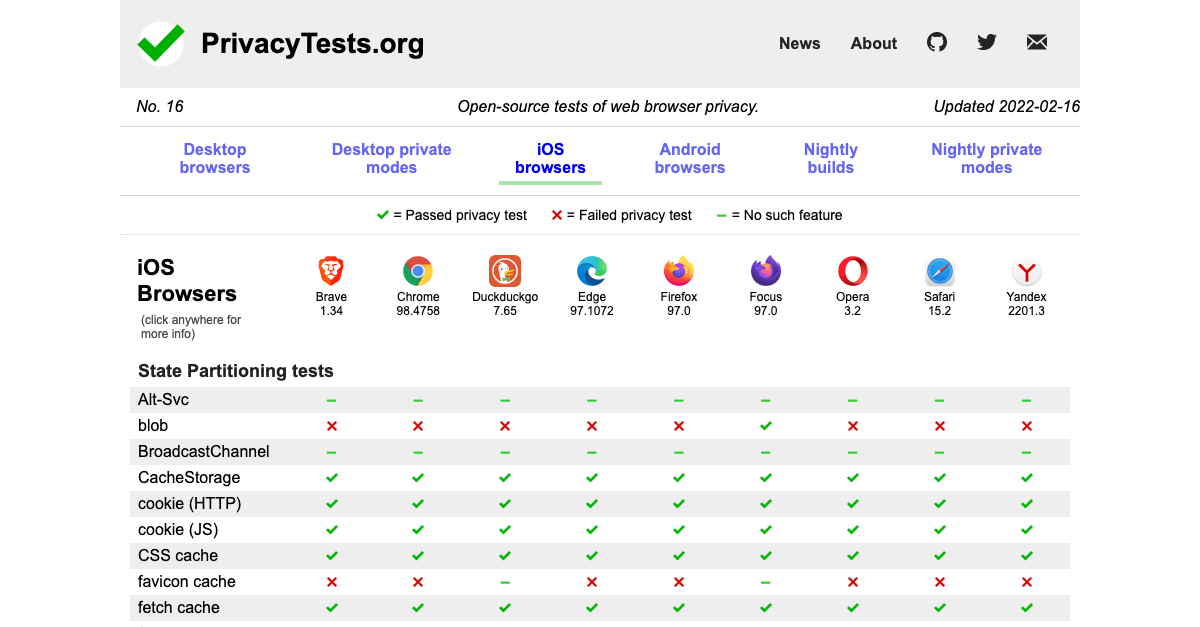The width and height of the screenshot is (1200, 627).
Task: Click the Twitter bird icon
Action: [986, 42]
